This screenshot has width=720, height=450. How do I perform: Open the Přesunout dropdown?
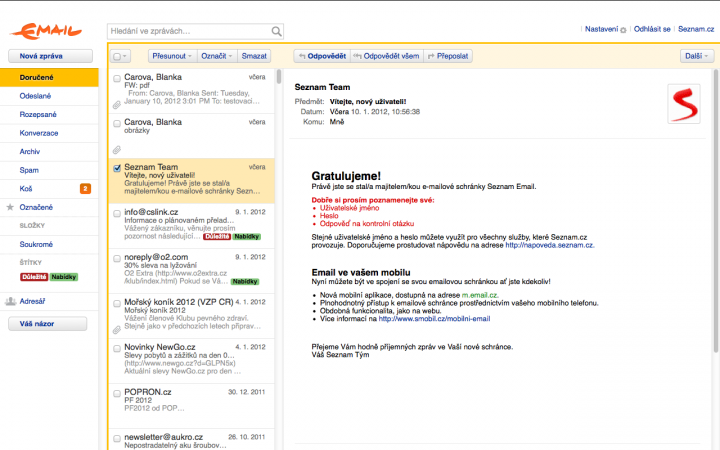tap(172, 56)
